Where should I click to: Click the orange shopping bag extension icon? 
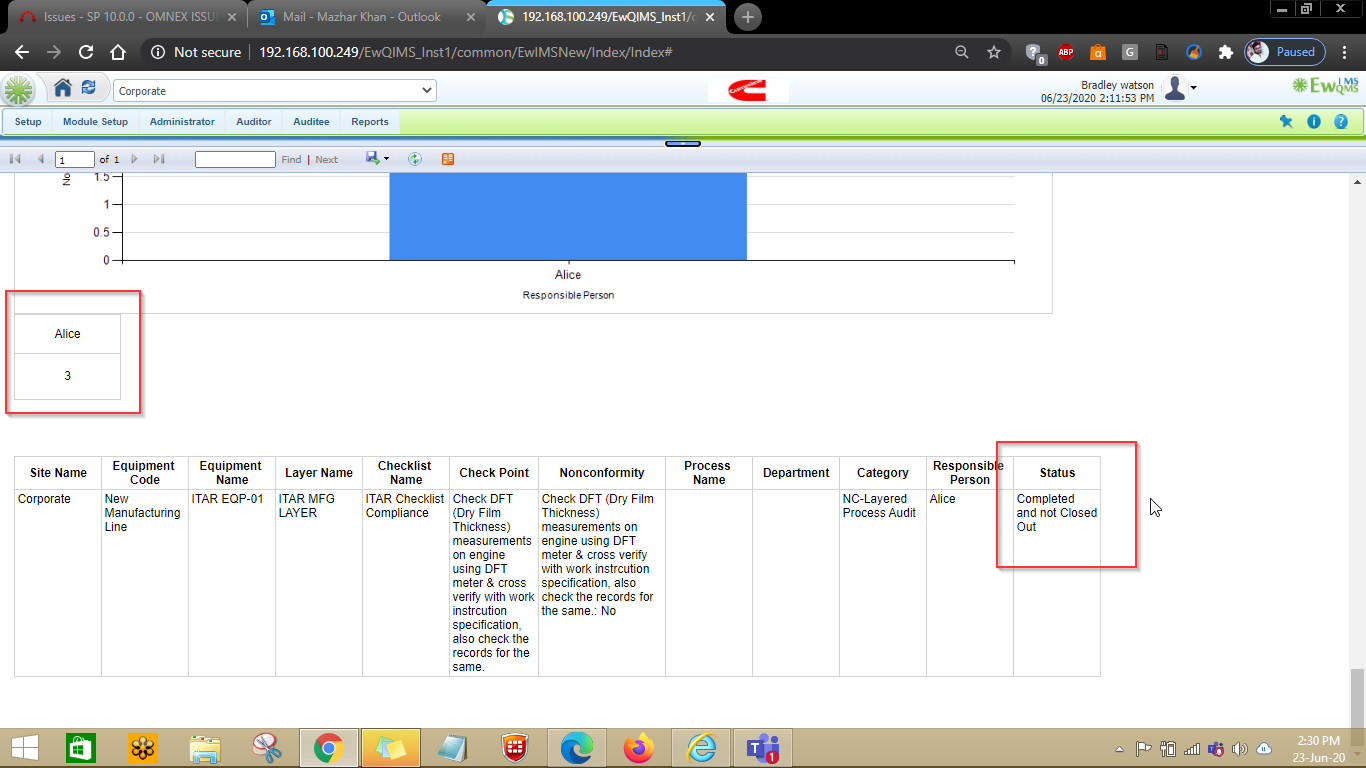pyautogui.click(x=1098, y=52)
